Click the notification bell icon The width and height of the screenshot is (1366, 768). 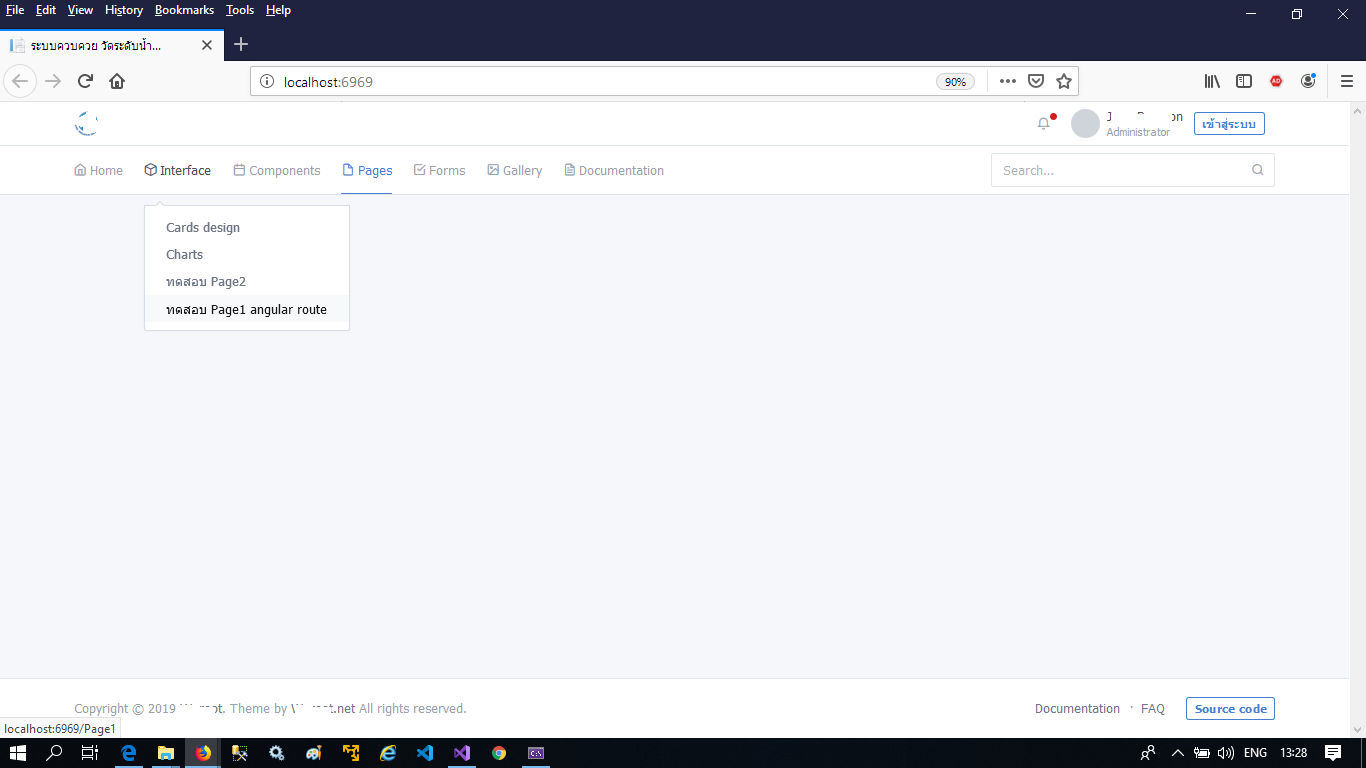(x=1044, y=123)
